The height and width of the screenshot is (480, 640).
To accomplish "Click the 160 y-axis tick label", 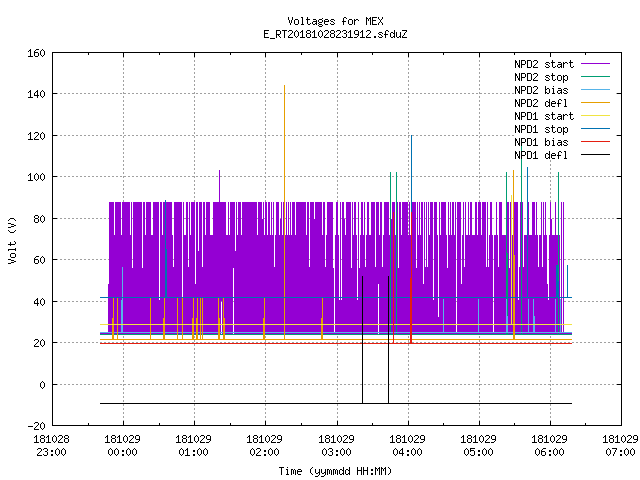I will 36,53.
